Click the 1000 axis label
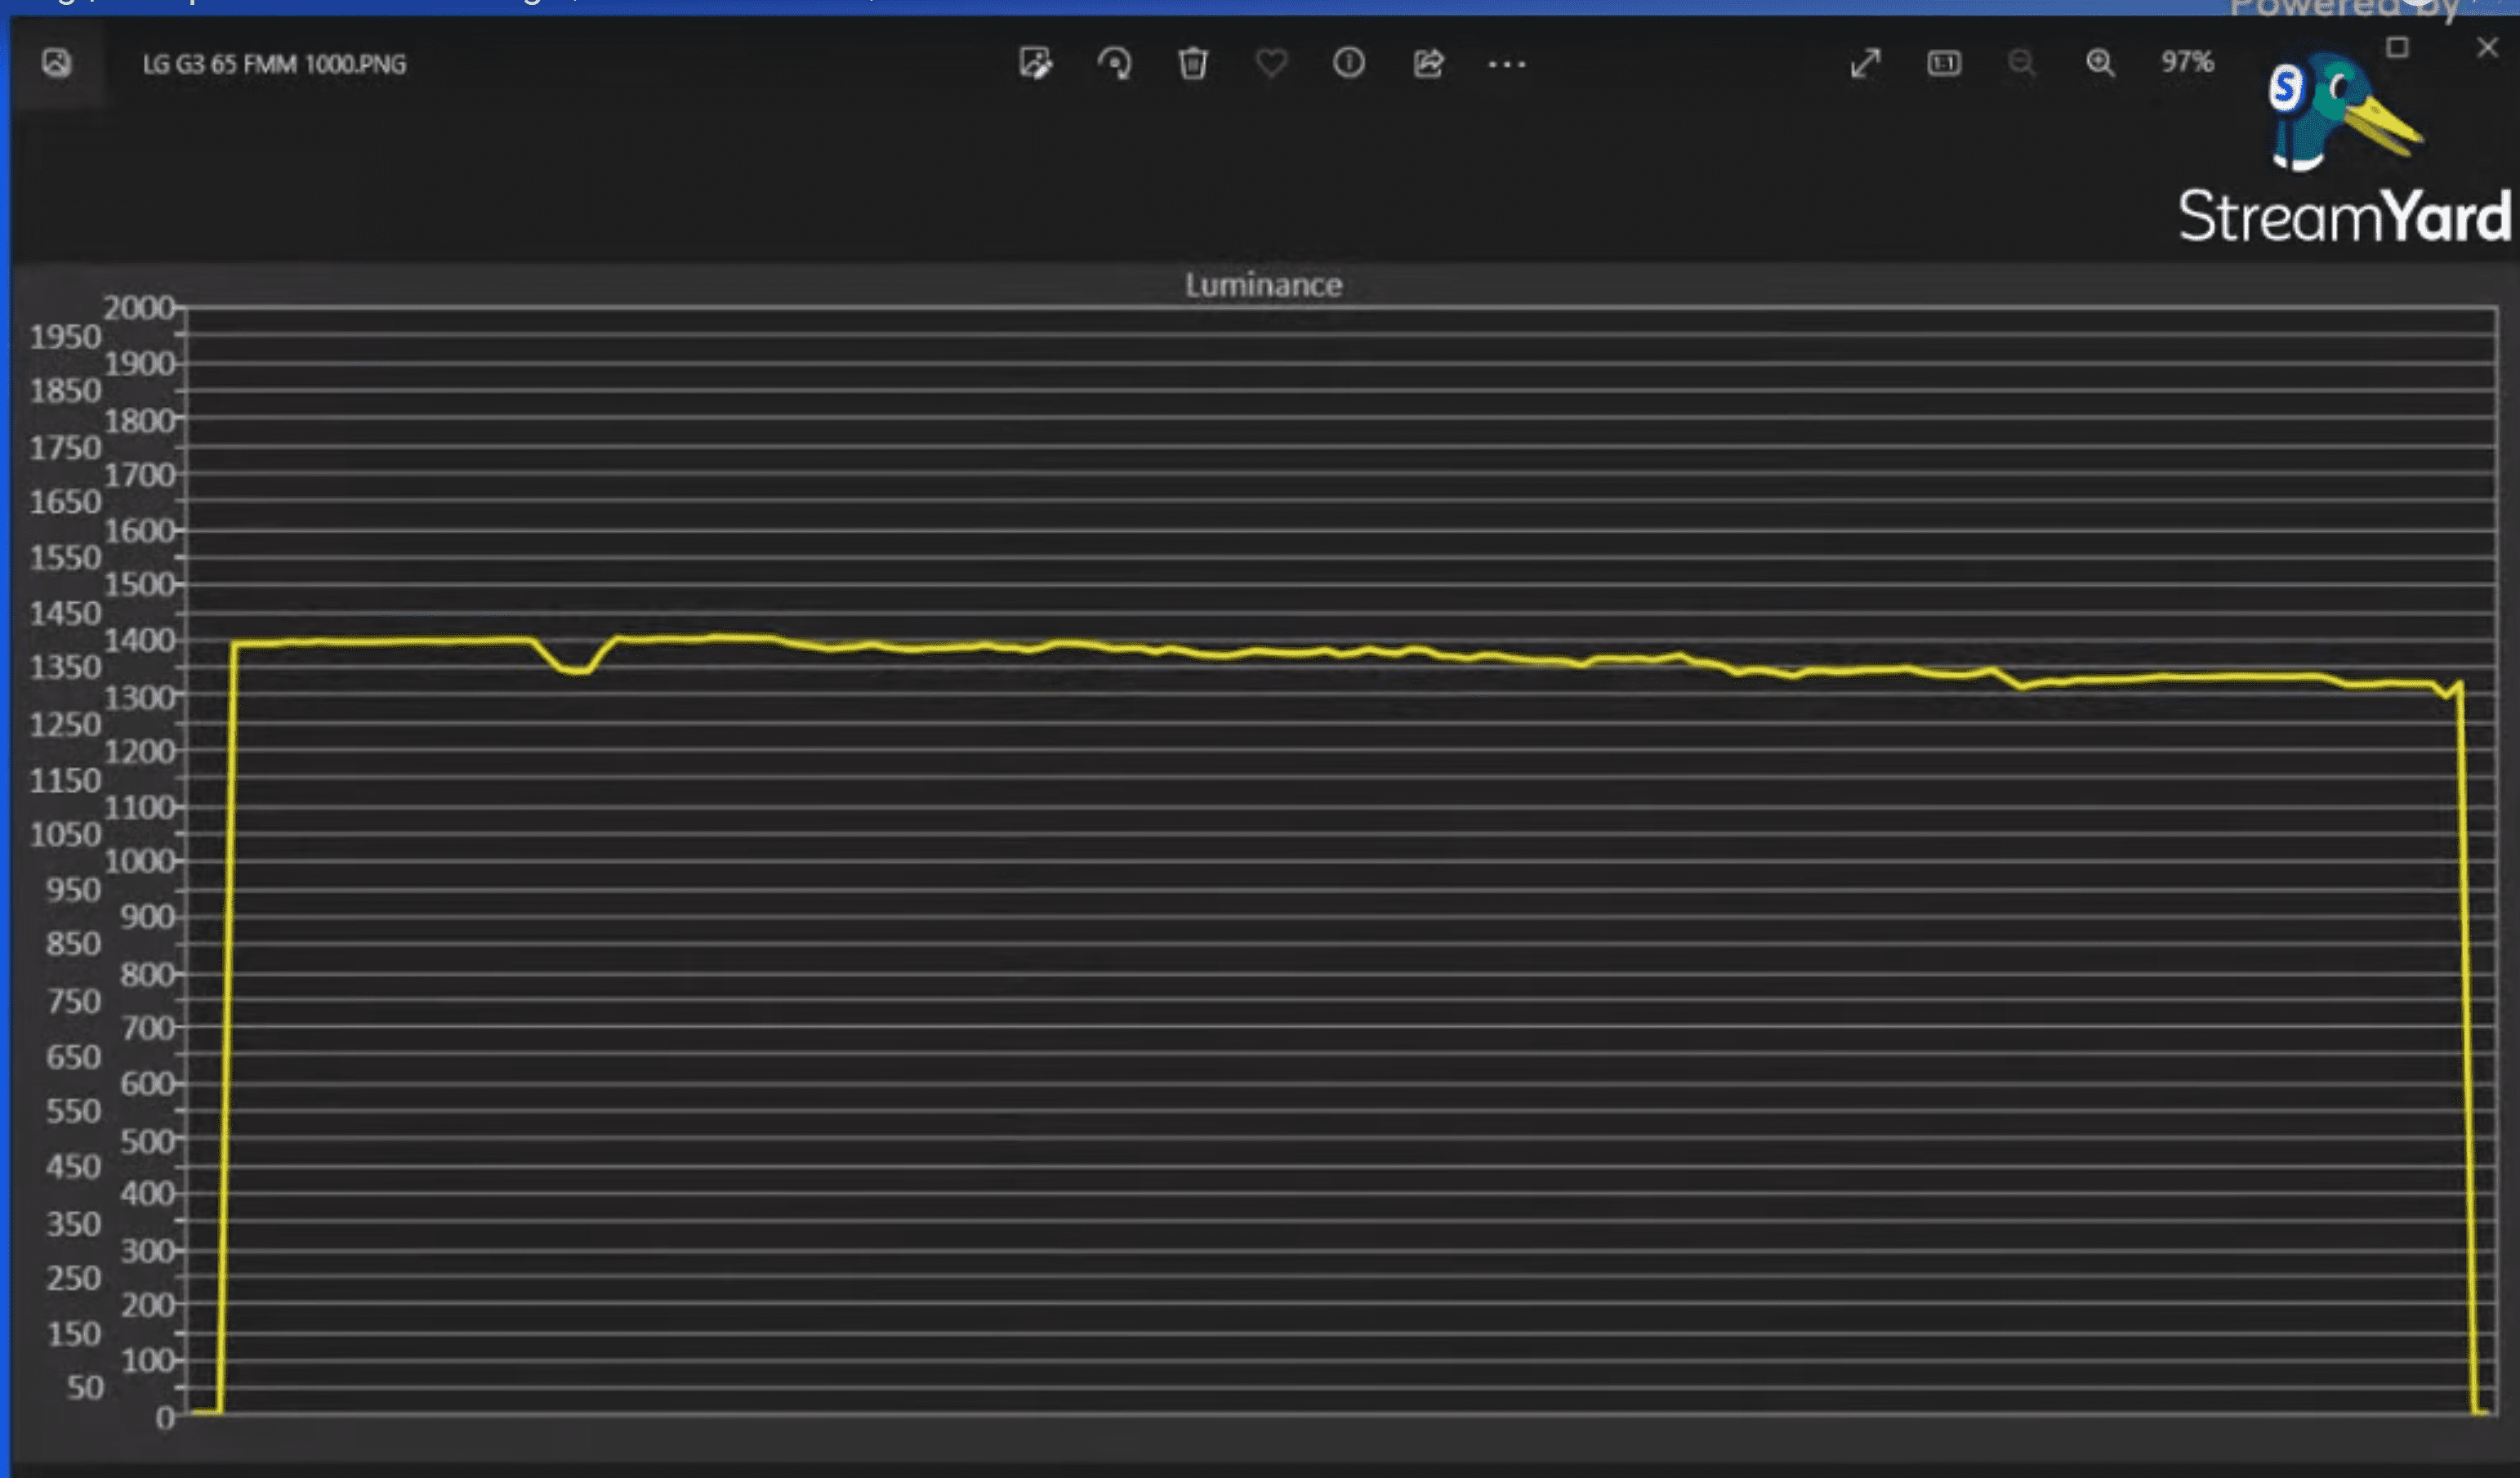Image resolution: width=2520 pixels, height=1478 pixels. [x=139, y=861]
